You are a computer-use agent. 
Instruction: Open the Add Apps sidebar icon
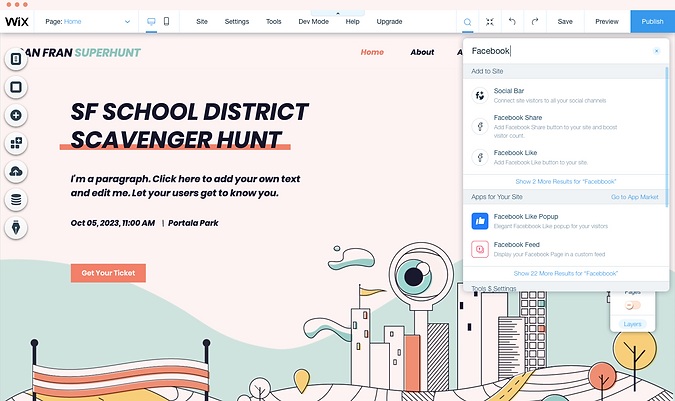click(16, 143)
